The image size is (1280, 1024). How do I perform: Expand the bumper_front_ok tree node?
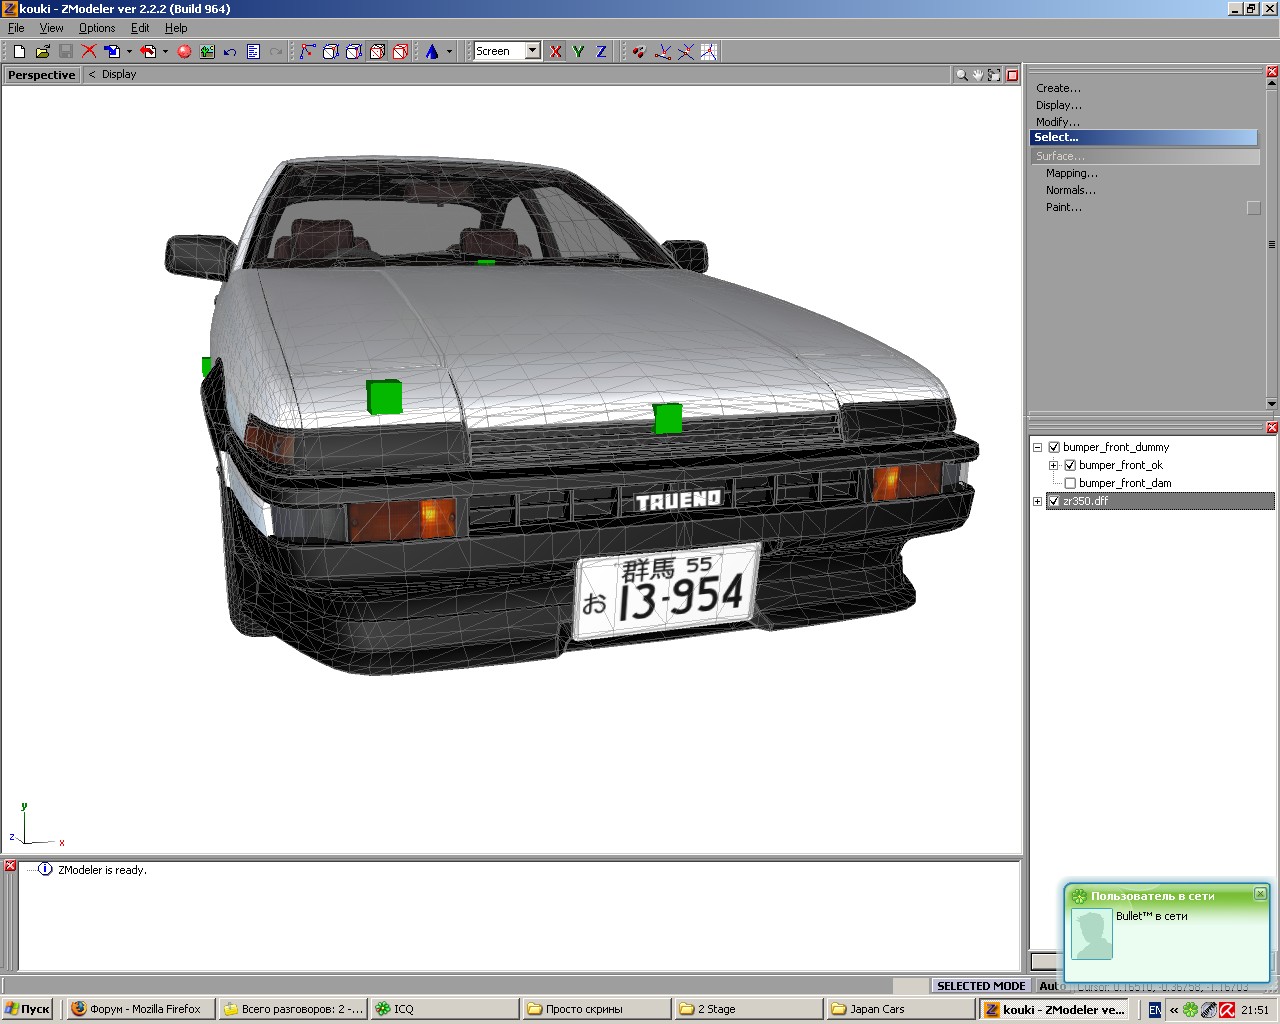pyautogui.click(x=1053, y=465)
